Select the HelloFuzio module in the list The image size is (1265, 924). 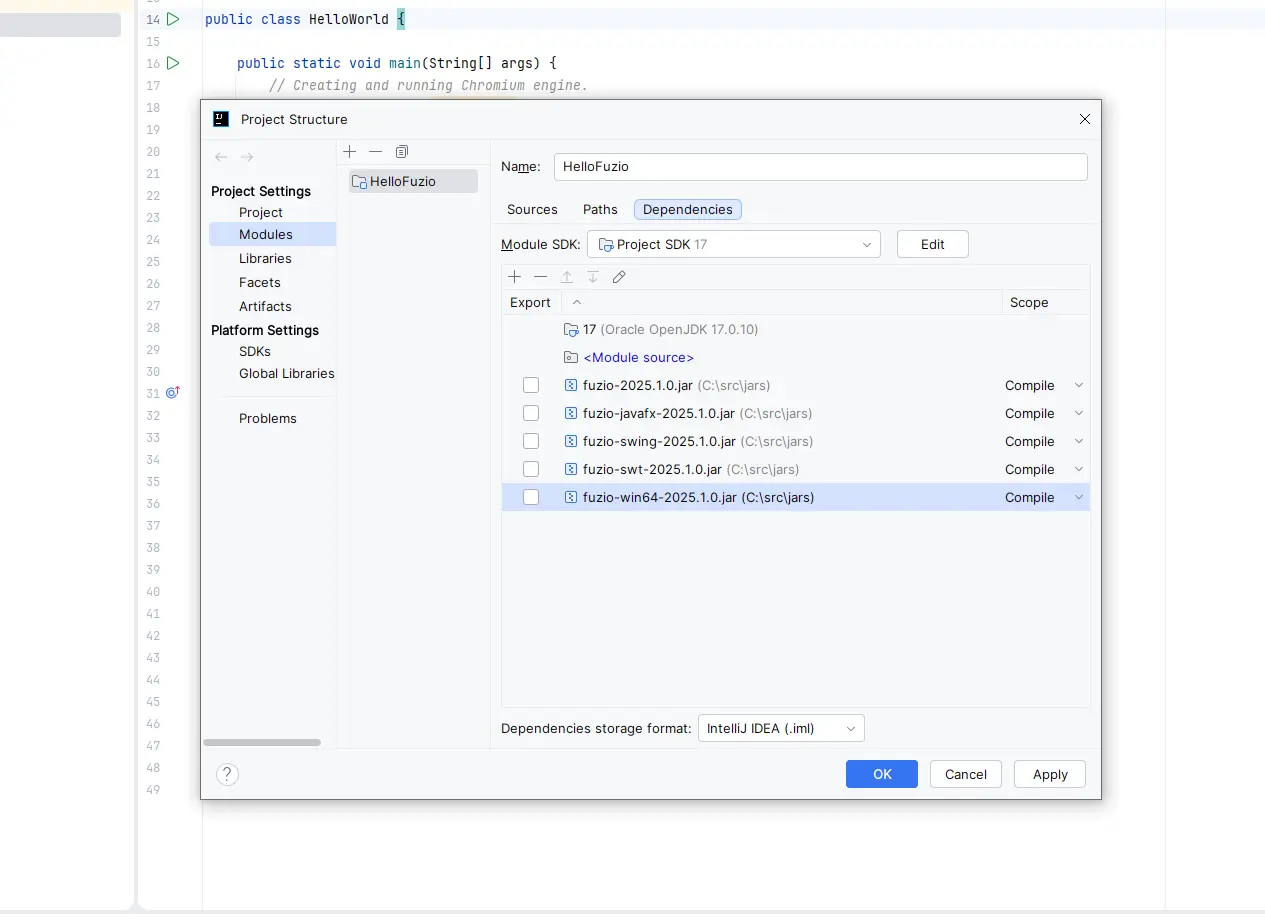[x=413, y=181]
